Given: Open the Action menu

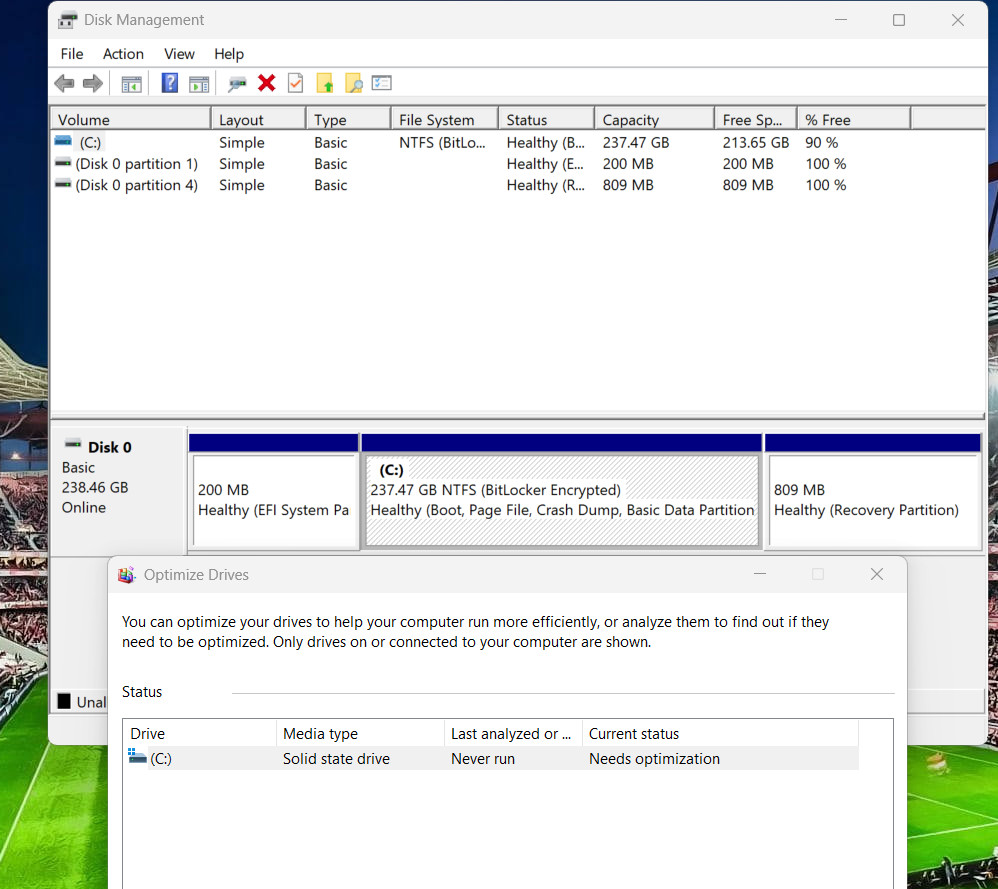Looking at the screenshot, I should pyautogui.click(x=123, y=54).
